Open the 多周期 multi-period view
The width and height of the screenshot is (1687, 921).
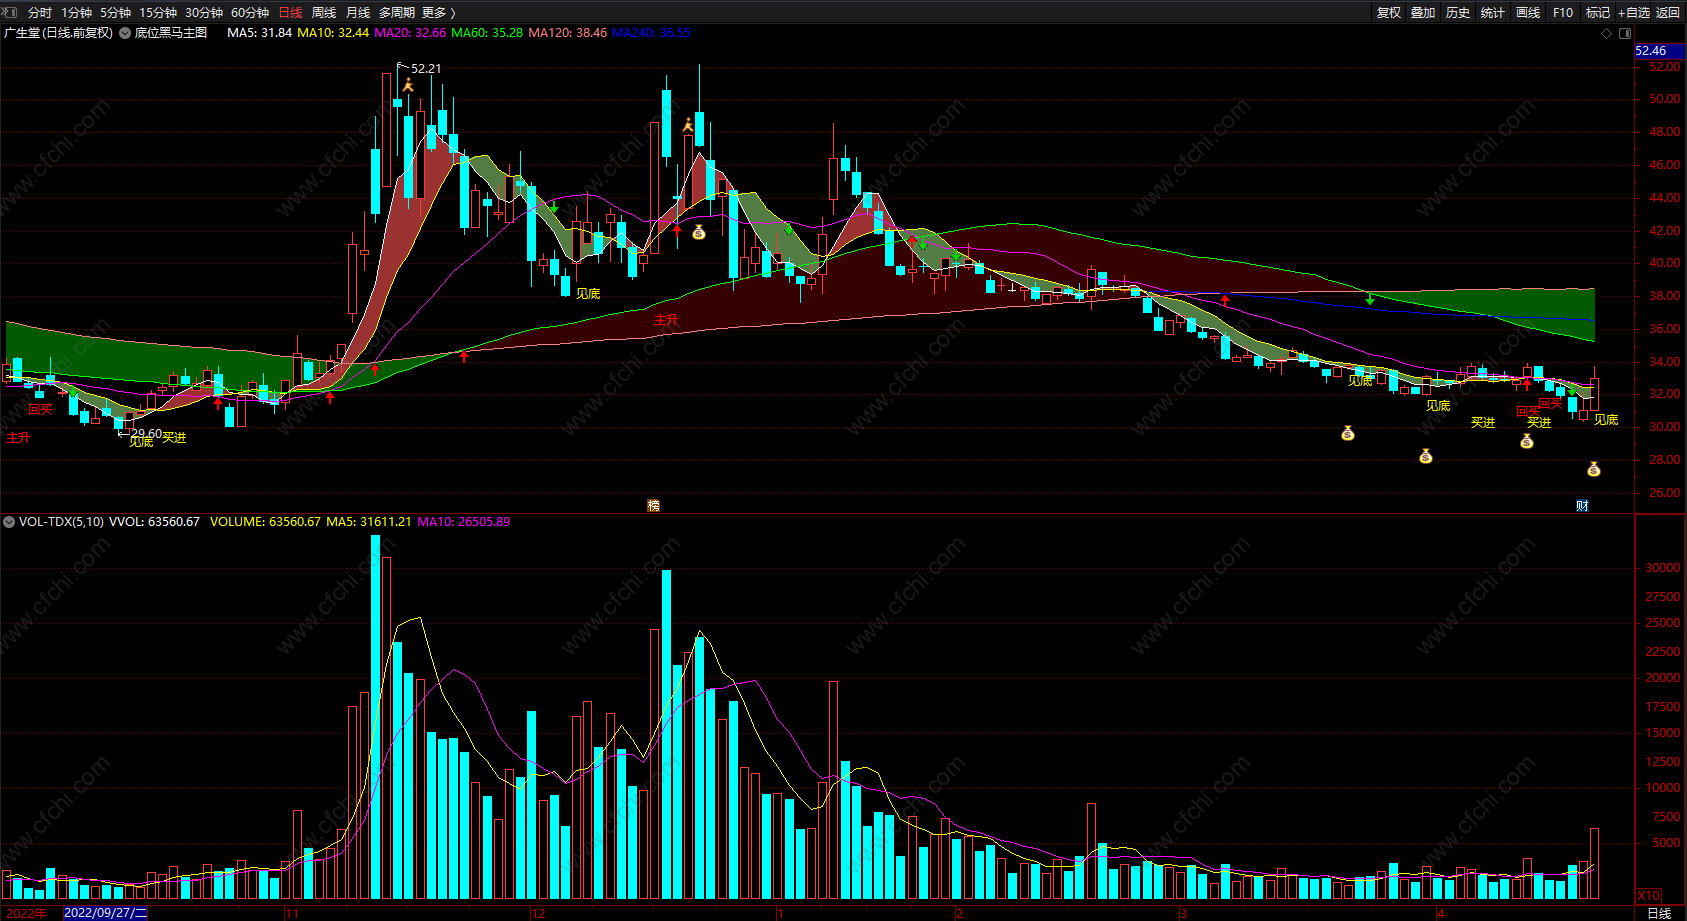(397, 13)
